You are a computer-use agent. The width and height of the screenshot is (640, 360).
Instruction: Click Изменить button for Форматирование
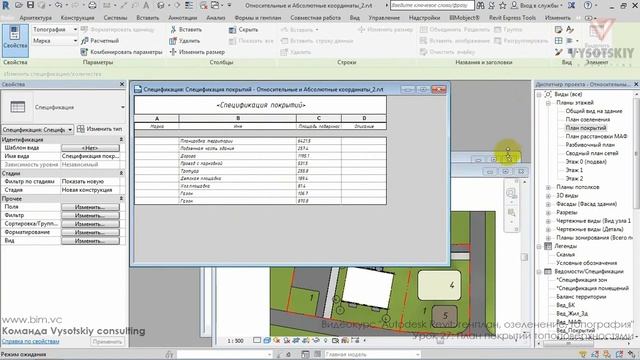(90, 233)
